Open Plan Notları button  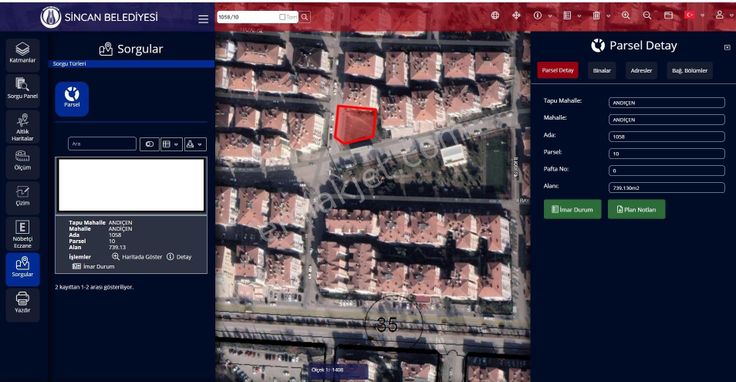(x=636, y=209)
